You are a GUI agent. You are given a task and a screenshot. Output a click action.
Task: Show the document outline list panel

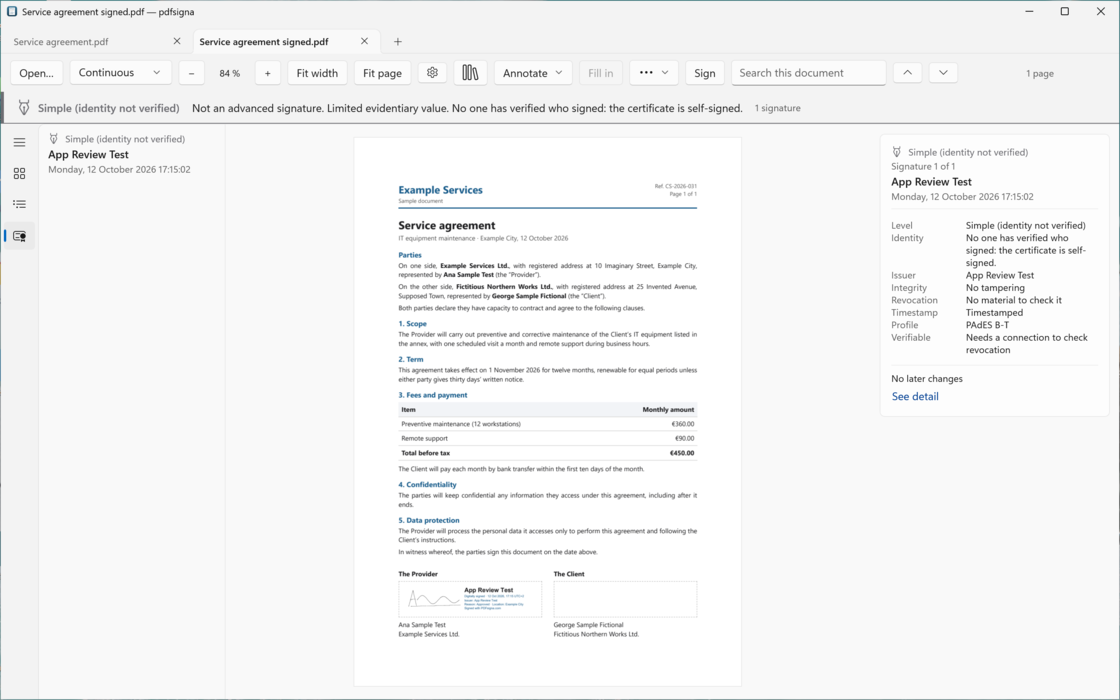click(x=19, y=204)
